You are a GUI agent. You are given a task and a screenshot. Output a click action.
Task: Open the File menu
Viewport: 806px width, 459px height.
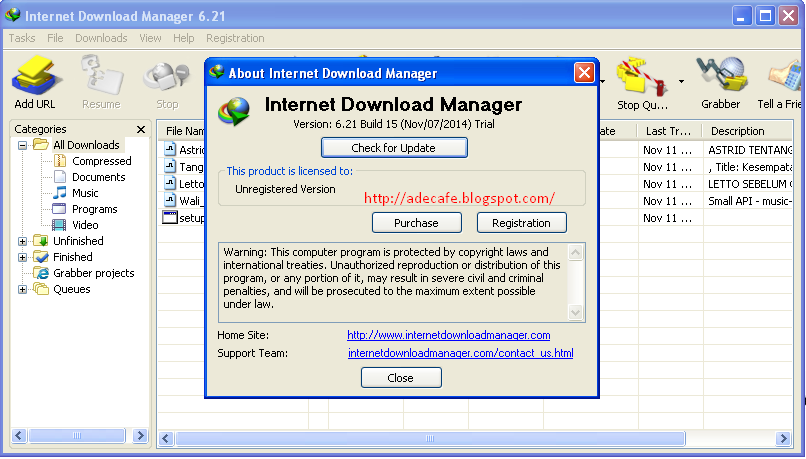[x=55, y=38]
